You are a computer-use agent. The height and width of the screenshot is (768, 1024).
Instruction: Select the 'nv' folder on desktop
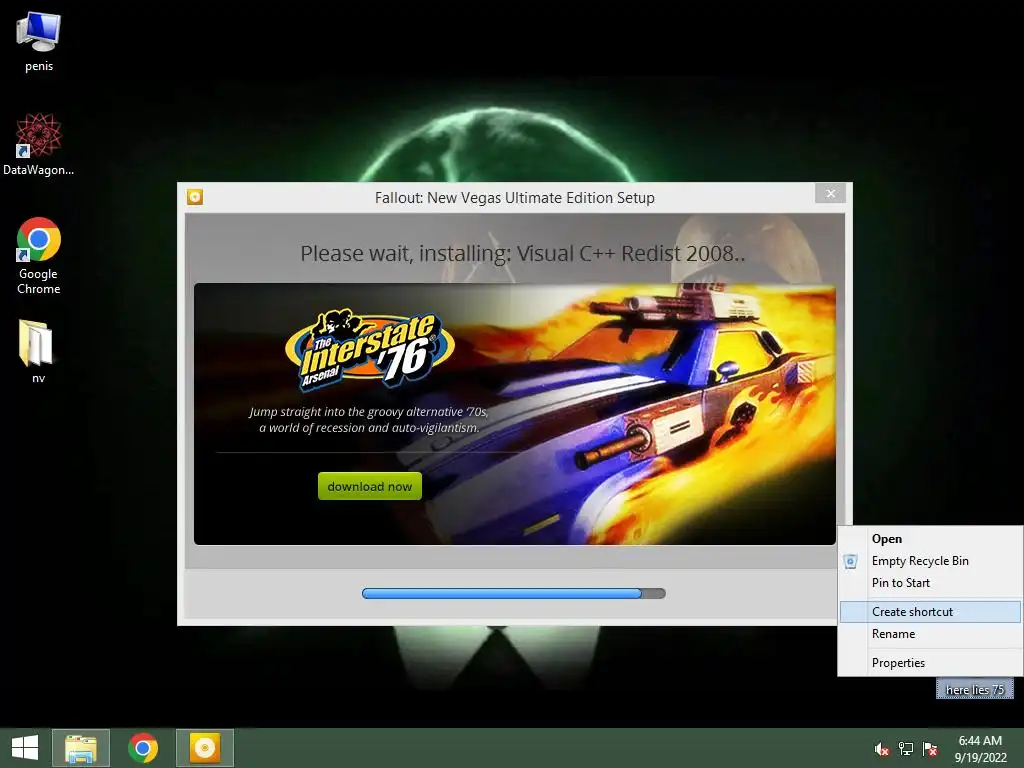[39, 351]
